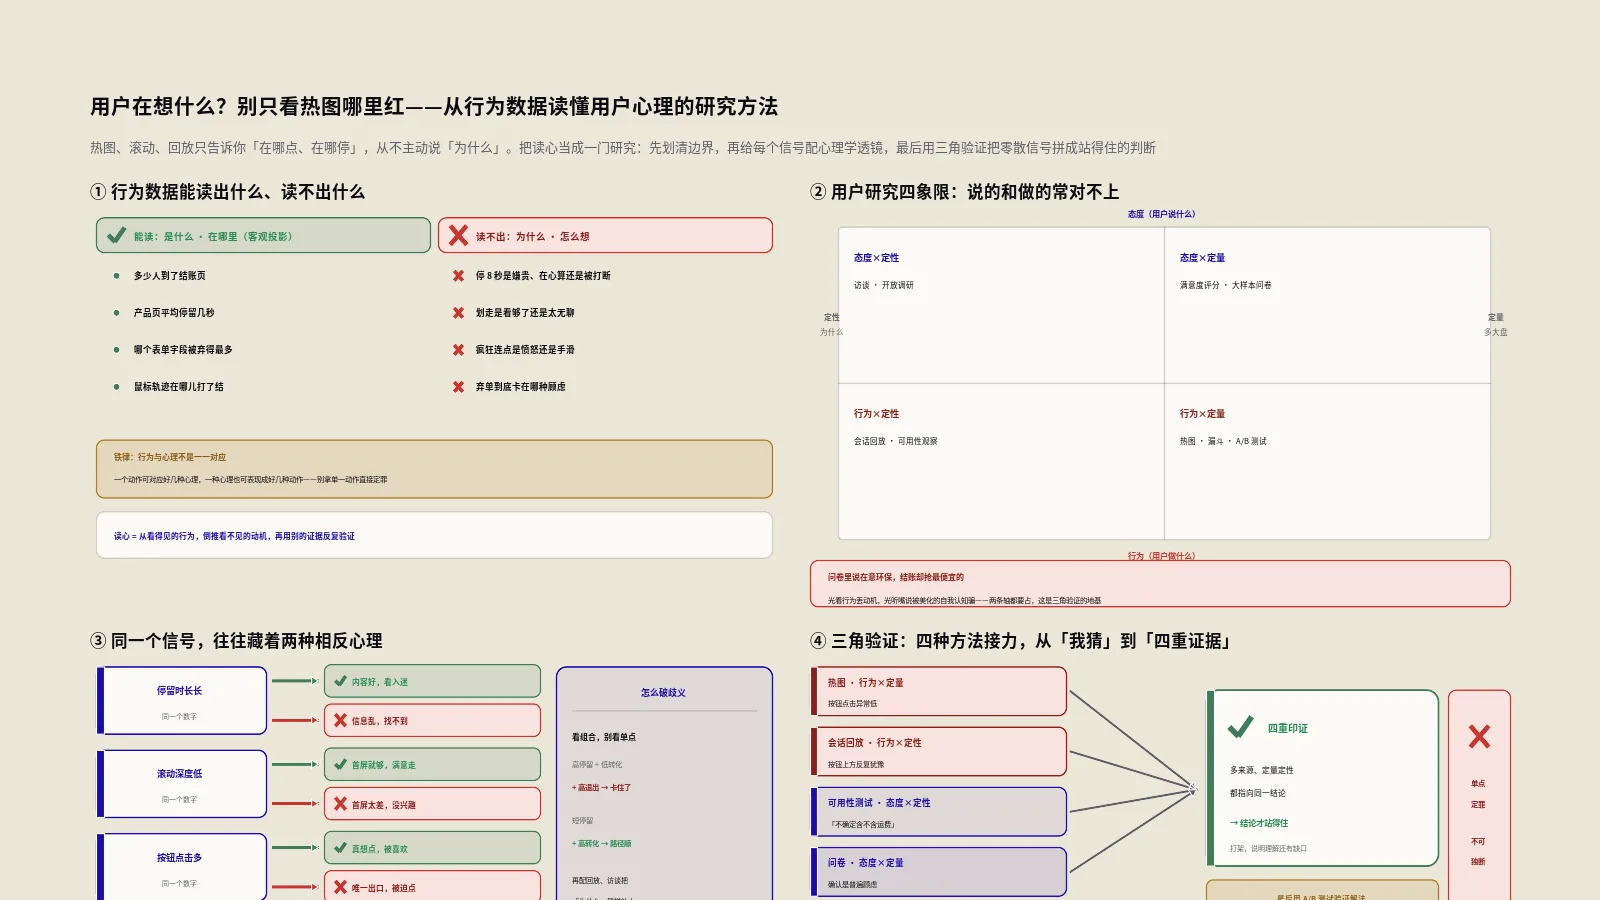Click the red X above 单点定罪

click(1479, 737)
